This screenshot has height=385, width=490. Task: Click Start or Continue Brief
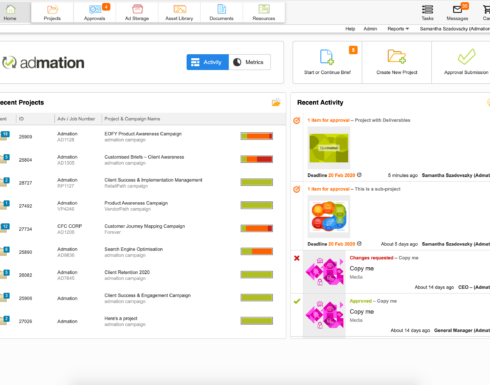327,62
